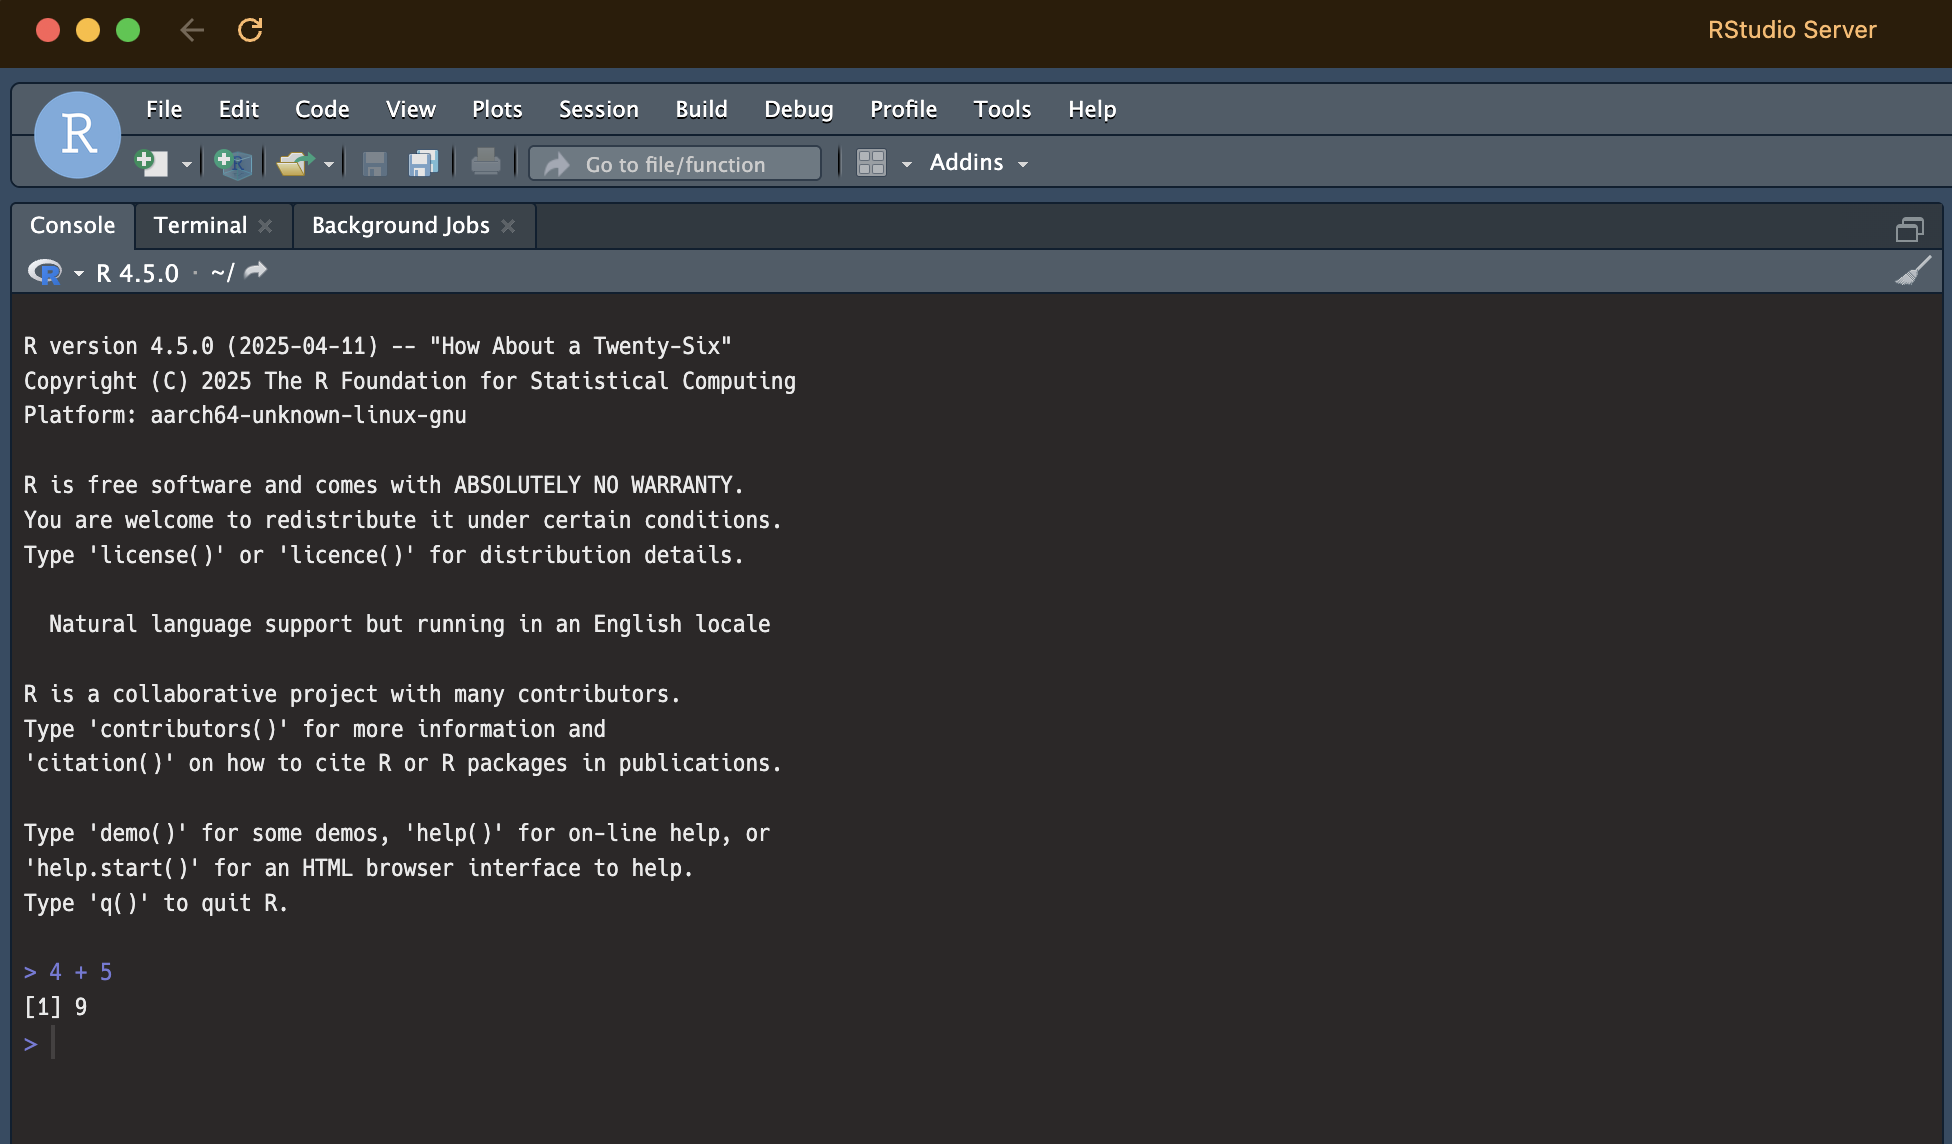The image size is (1952, 1144).
Task: Click the Open File folder icon
Action: tap(294, 163)
